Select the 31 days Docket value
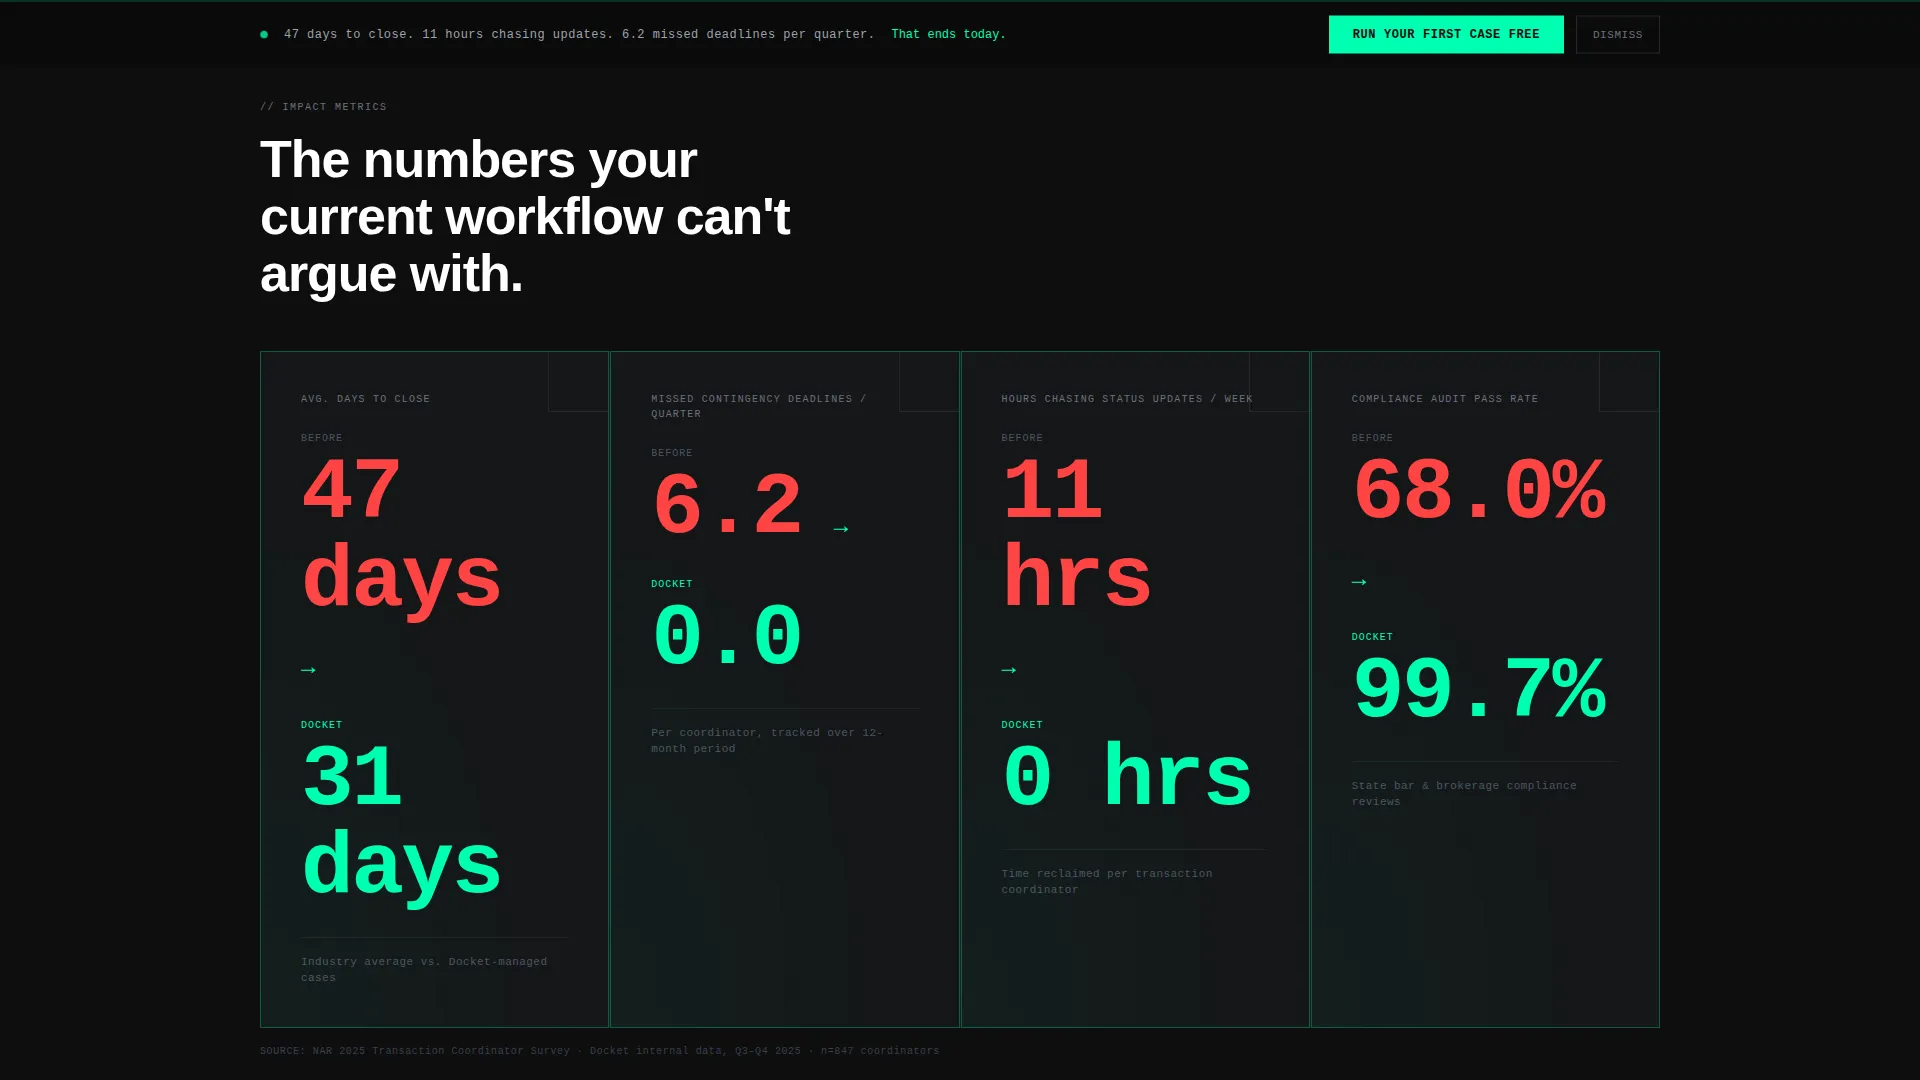This screenshot has width=1920, height=1080. click(x=401, y=821)
